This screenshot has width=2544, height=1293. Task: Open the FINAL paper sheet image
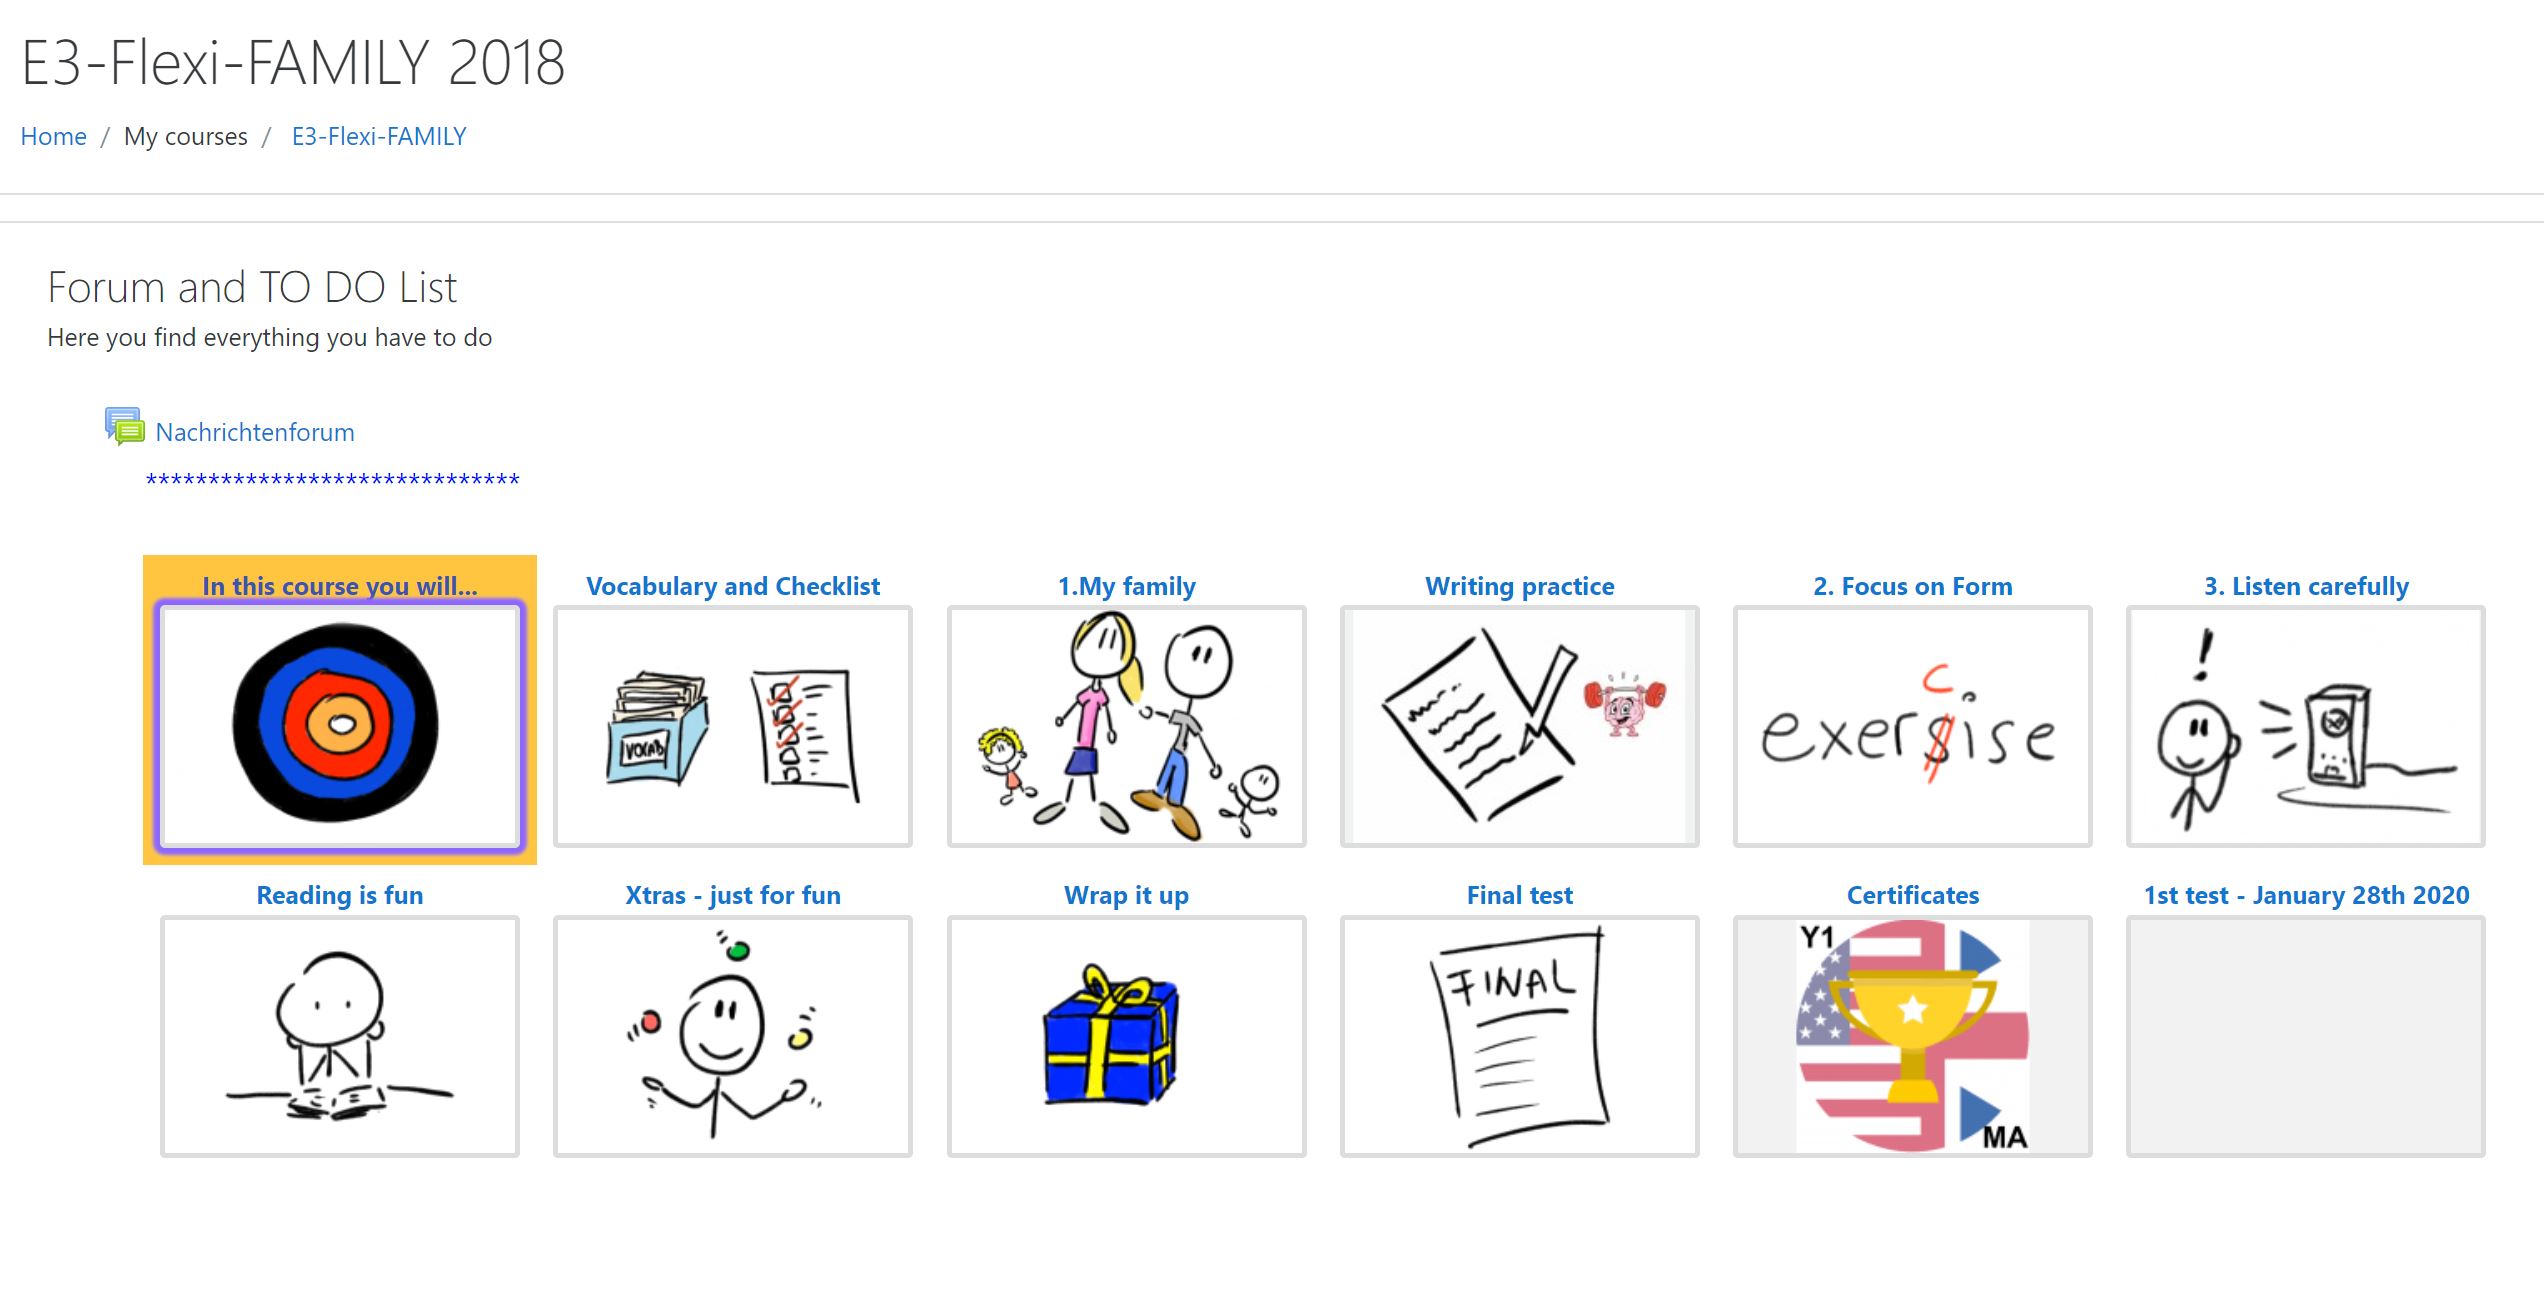pos(1519,1036)
